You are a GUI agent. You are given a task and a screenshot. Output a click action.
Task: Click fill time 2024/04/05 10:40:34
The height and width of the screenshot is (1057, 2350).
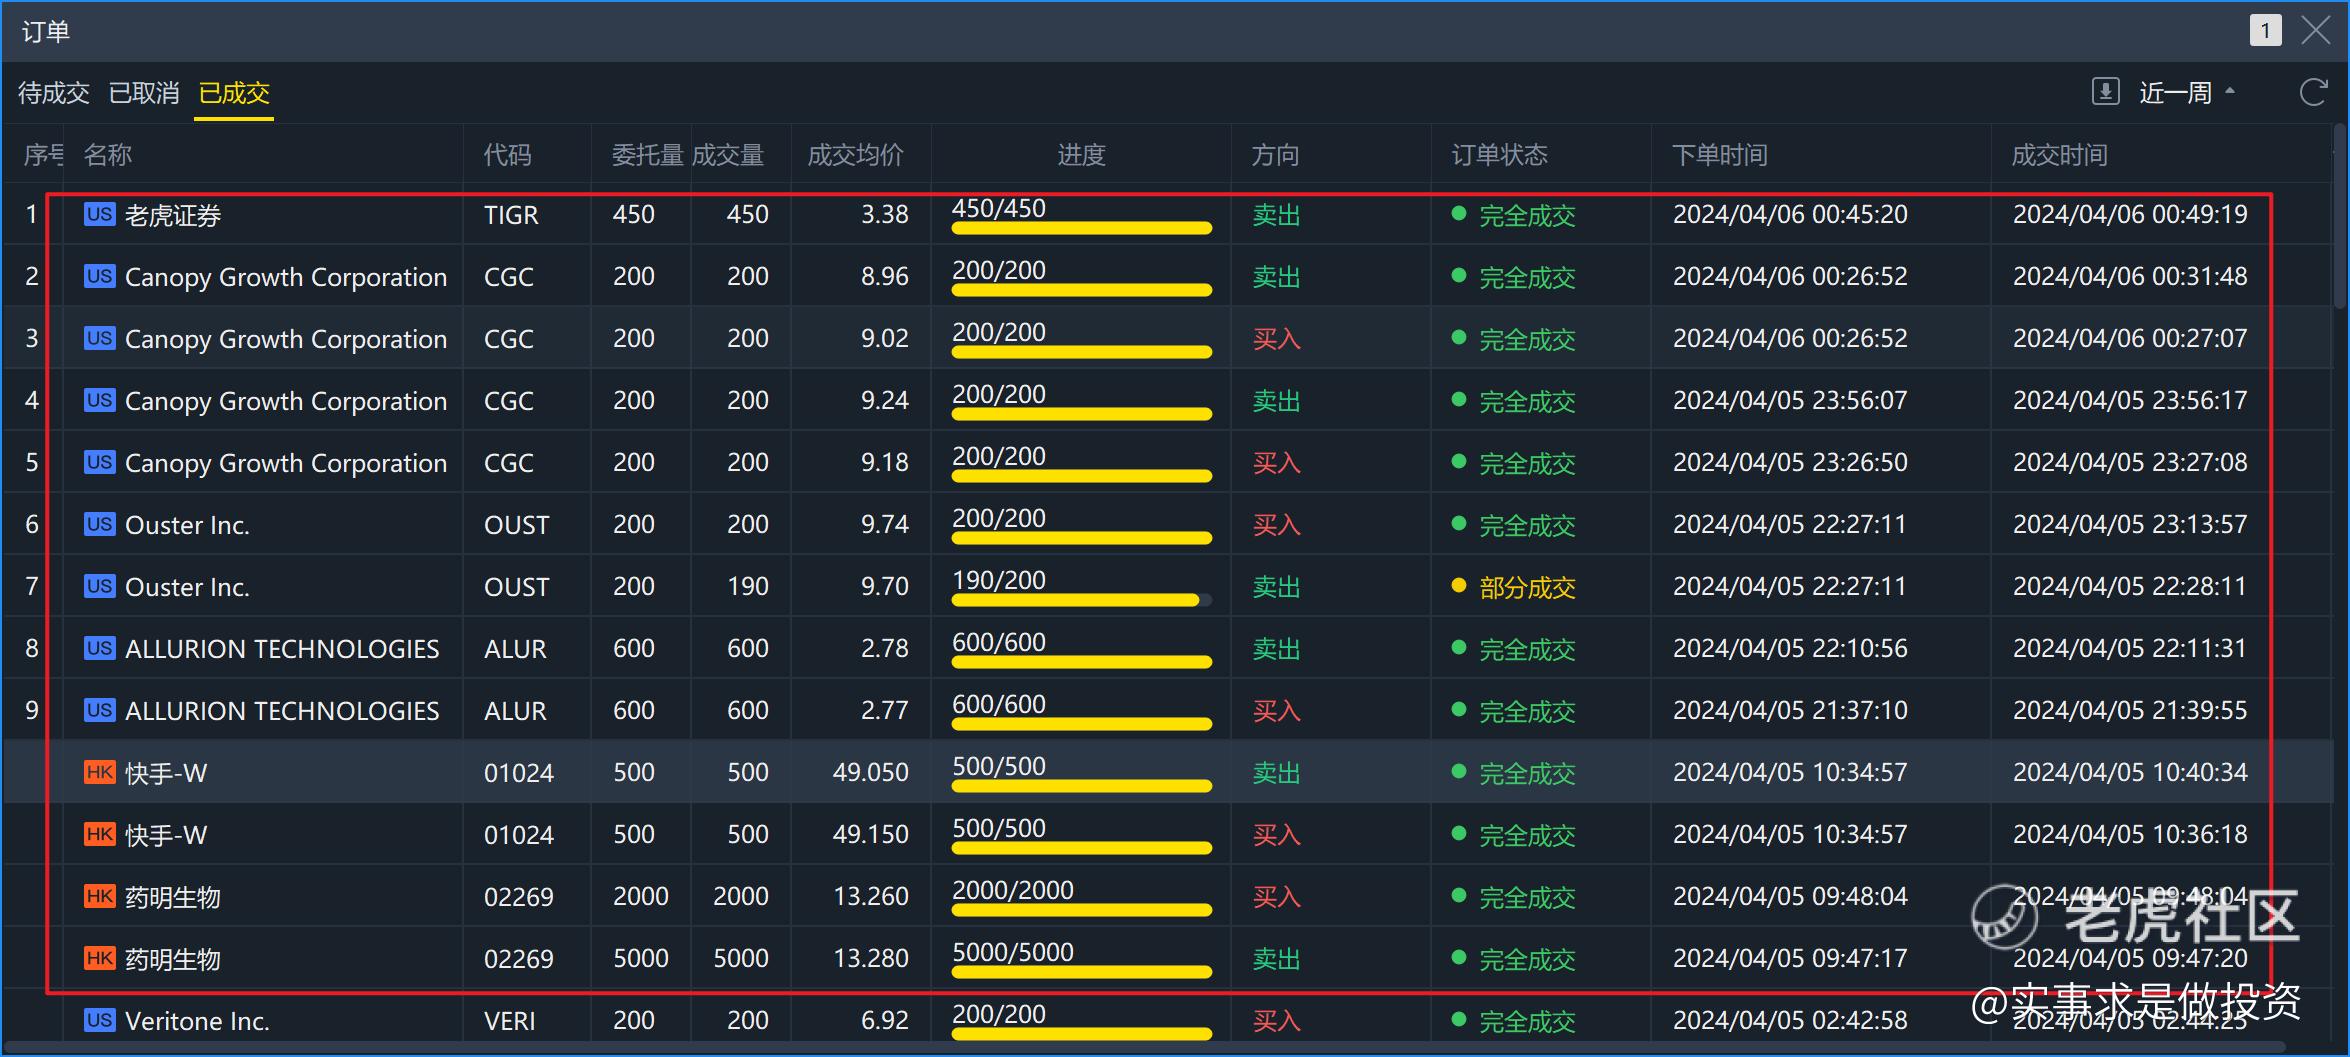[x=2130, y=772]
